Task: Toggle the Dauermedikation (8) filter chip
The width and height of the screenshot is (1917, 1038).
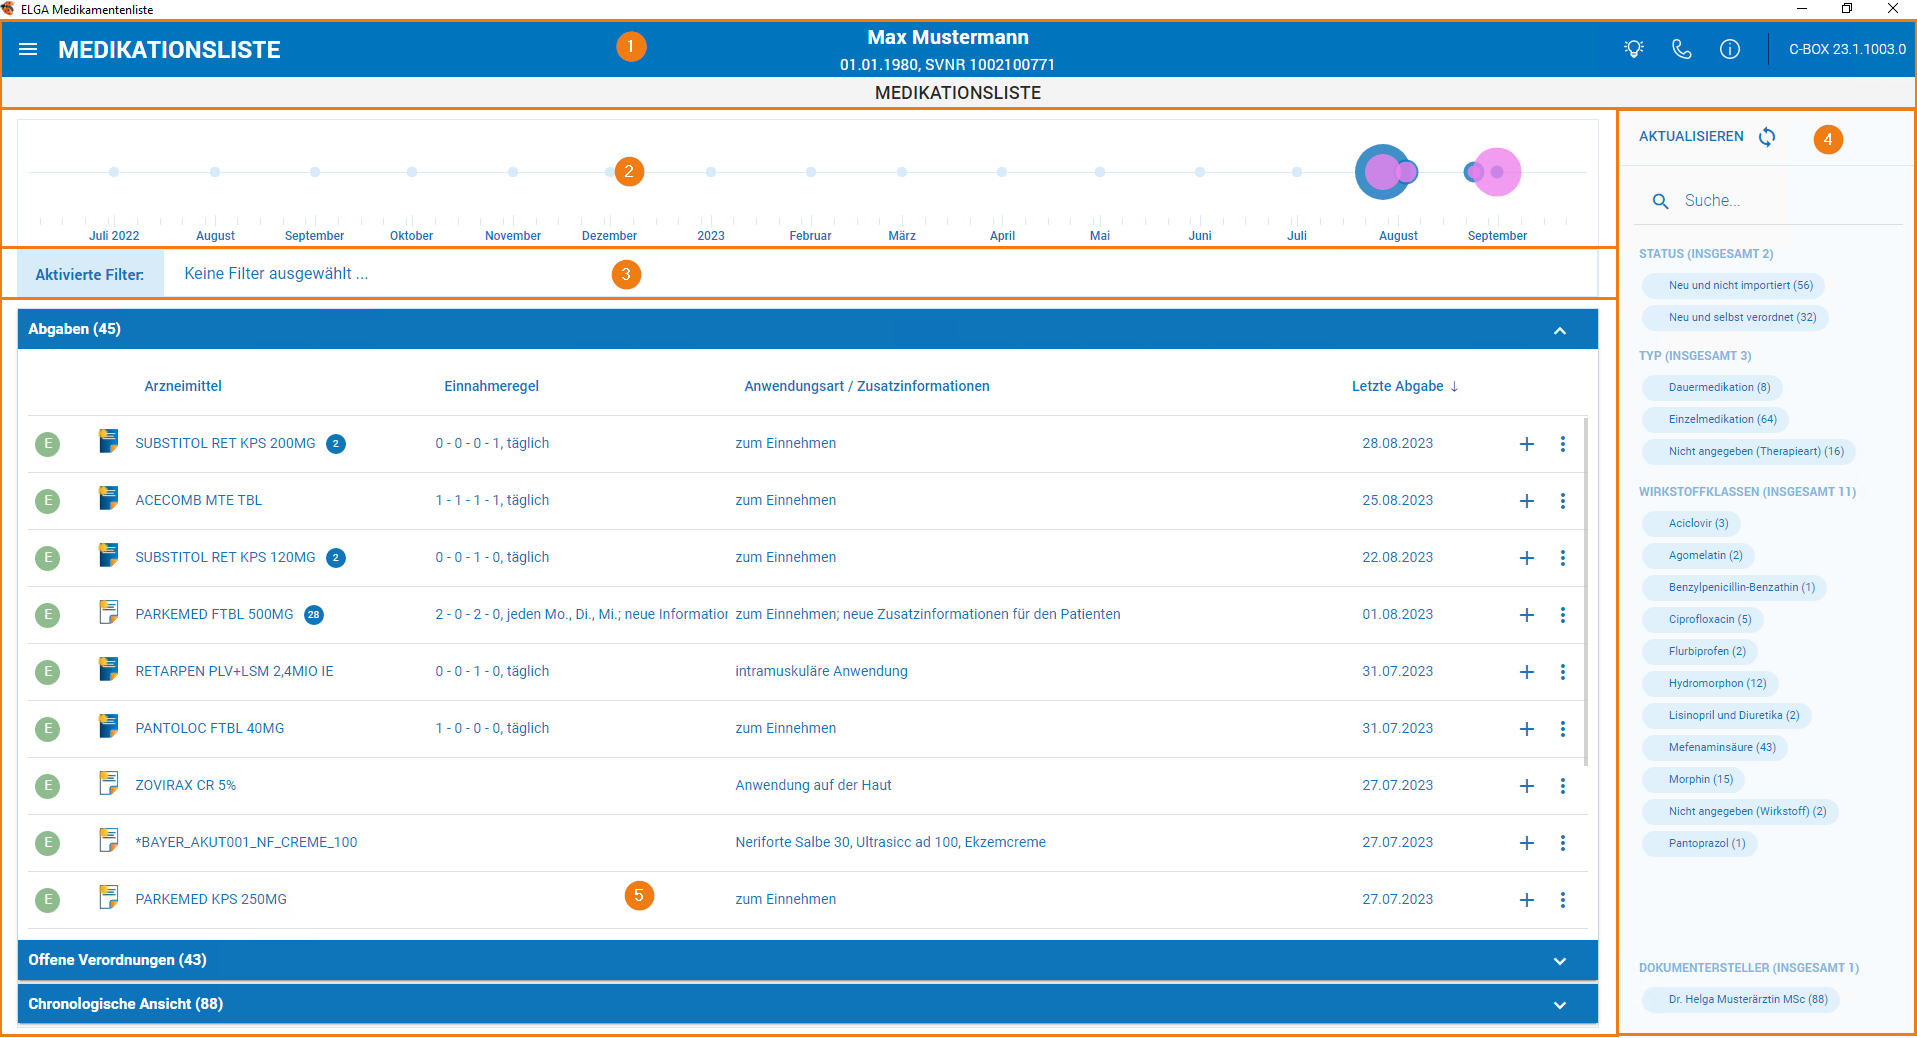Action: (x=1712, y=388)
